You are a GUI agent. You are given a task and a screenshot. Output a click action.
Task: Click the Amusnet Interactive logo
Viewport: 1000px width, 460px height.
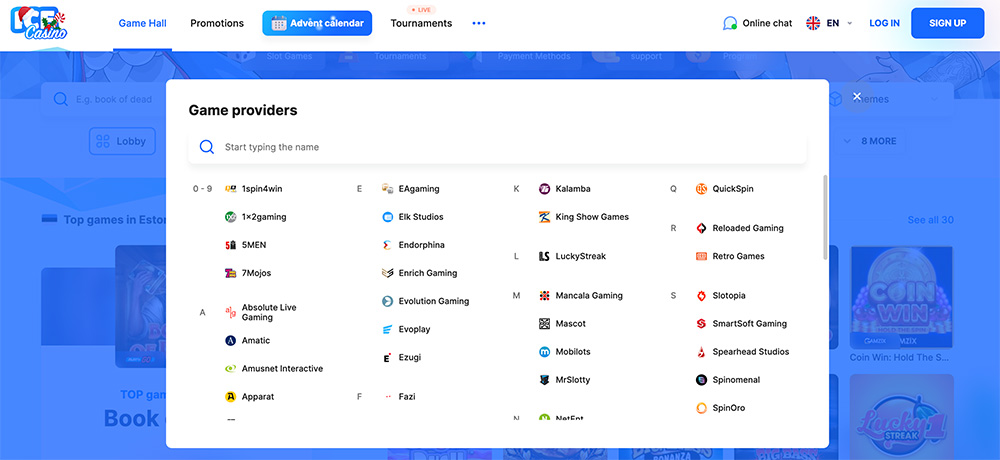pos(231,369)
